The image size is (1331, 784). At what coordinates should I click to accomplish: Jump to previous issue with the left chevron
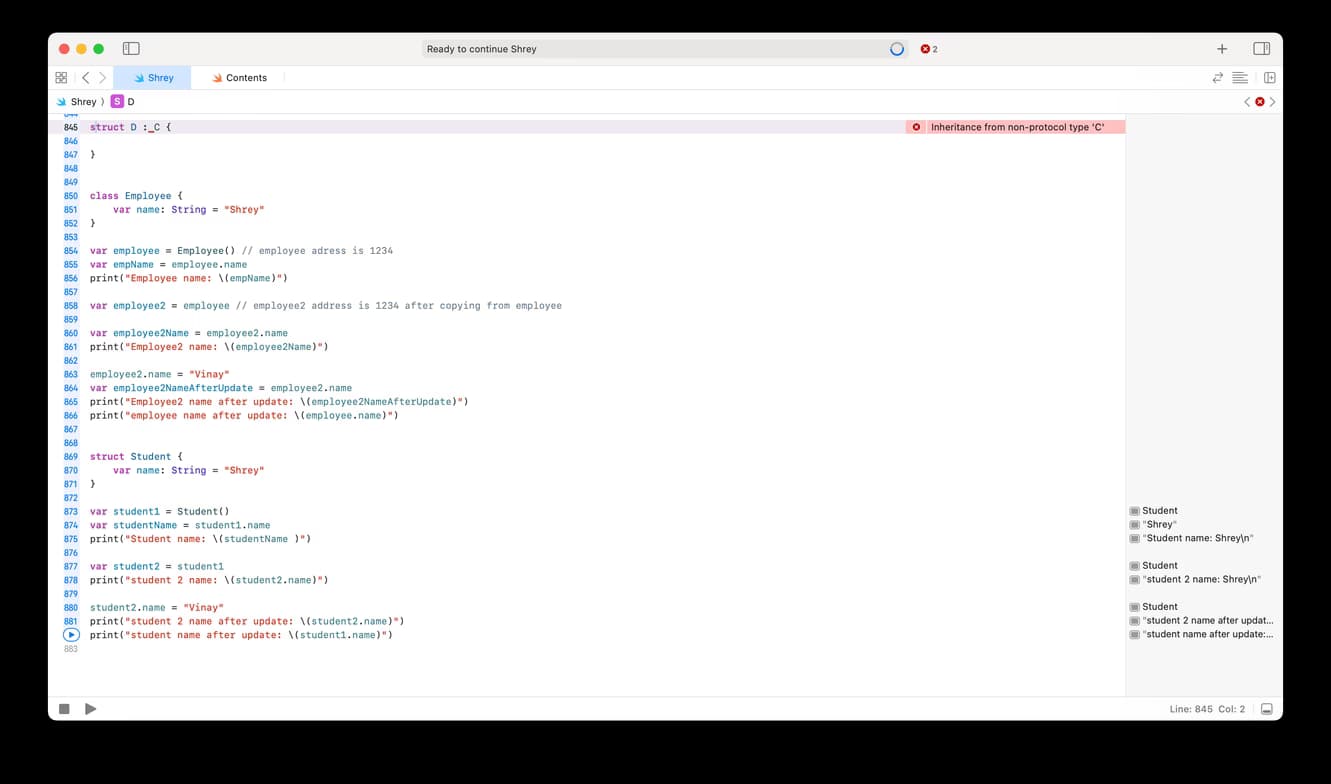coord(1246,101)
